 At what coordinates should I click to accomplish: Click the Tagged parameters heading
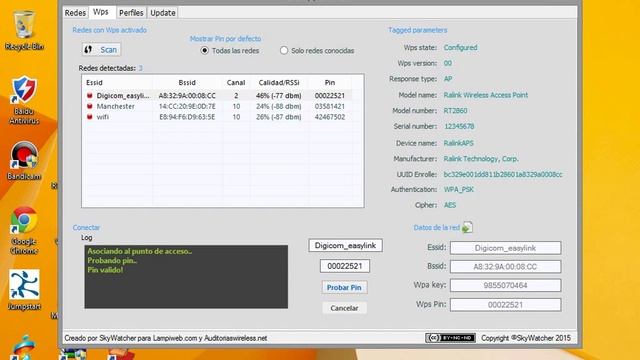[x=418, y=30]
